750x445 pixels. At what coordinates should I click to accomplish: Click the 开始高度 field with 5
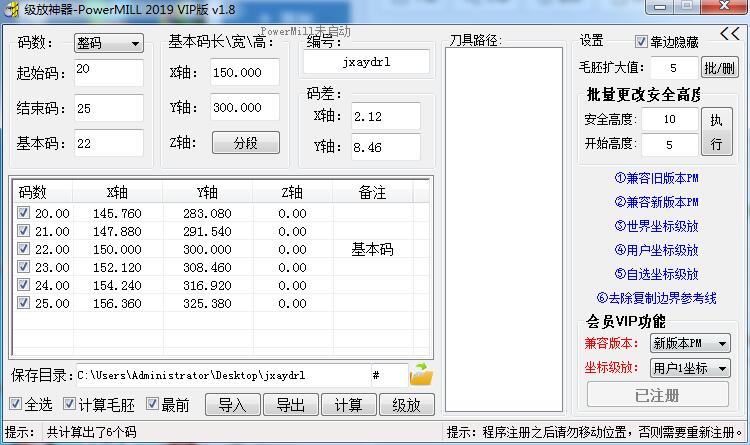coord(670,145)
